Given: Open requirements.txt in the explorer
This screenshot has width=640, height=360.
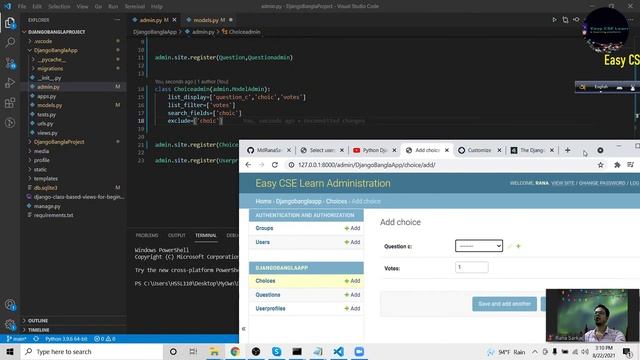Looking at the screenshot, I should tap(53, 215).
